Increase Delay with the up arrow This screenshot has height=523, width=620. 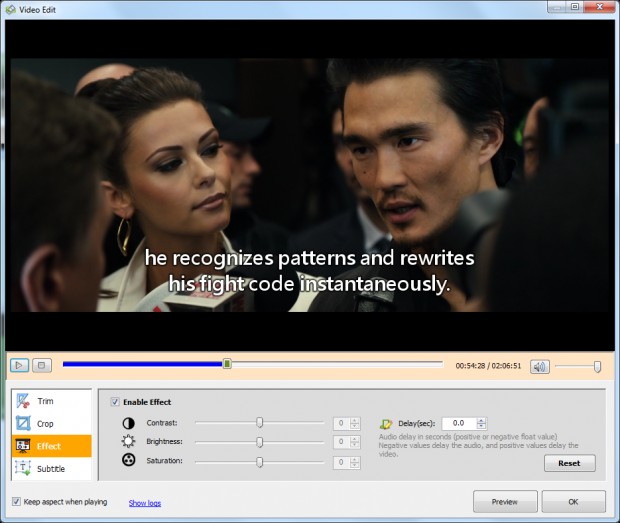tap(481, 420)
